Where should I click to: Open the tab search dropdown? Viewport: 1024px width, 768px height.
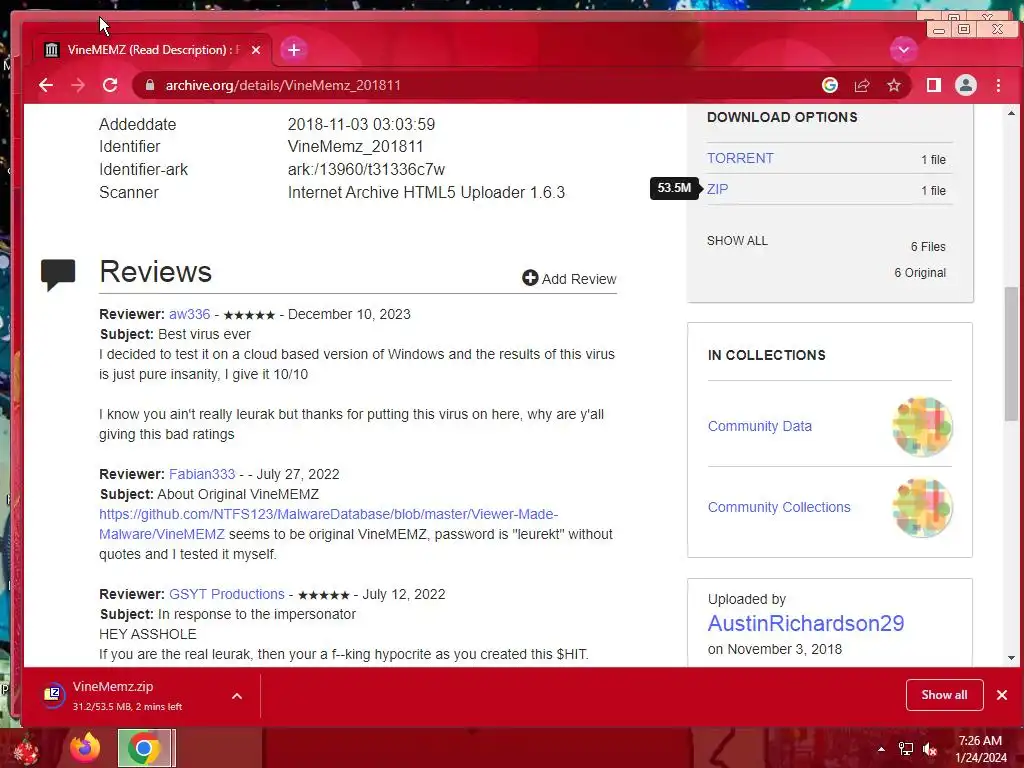[x=903, y=50]
